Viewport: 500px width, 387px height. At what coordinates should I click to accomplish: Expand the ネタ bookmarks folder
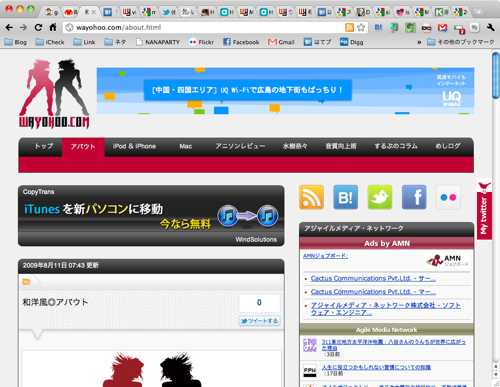click(115, 42)
